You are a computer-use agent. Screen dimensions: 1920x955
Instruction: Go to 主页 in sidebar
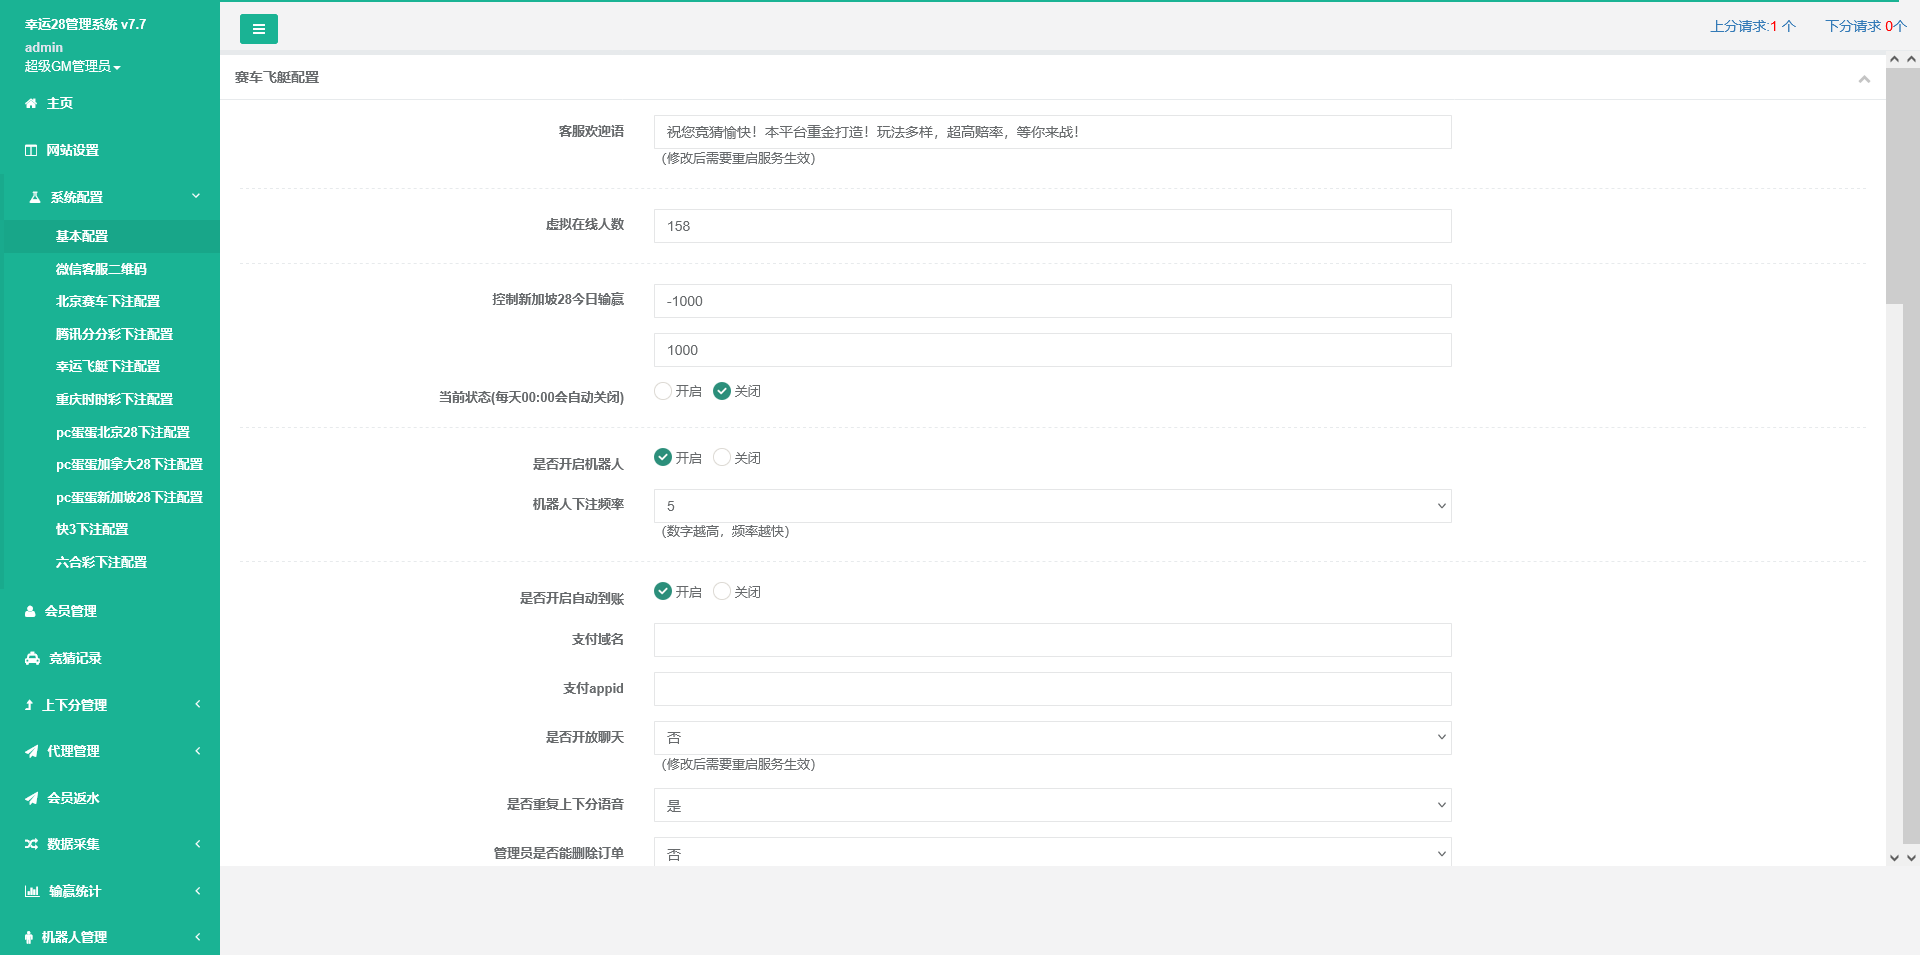(110, 103)
